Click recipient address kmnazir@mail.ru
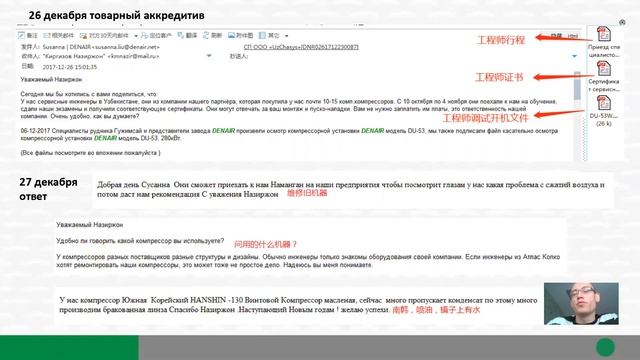 point(133,56)
